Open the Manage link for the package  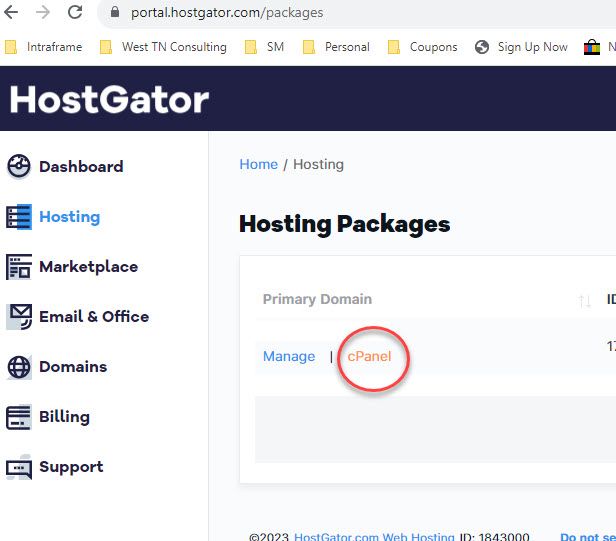289,356
